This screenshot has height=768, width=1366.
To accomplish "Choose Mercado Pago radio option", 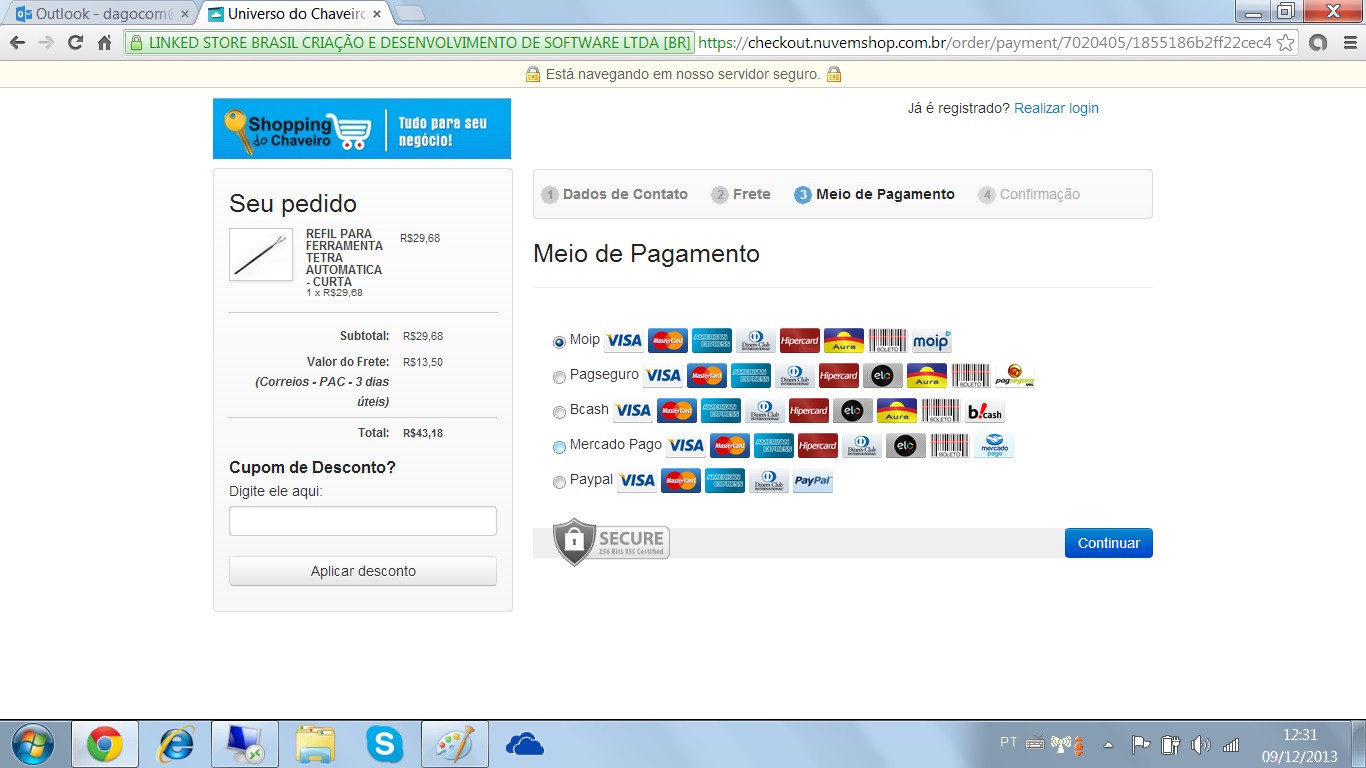I will (559, 447).
